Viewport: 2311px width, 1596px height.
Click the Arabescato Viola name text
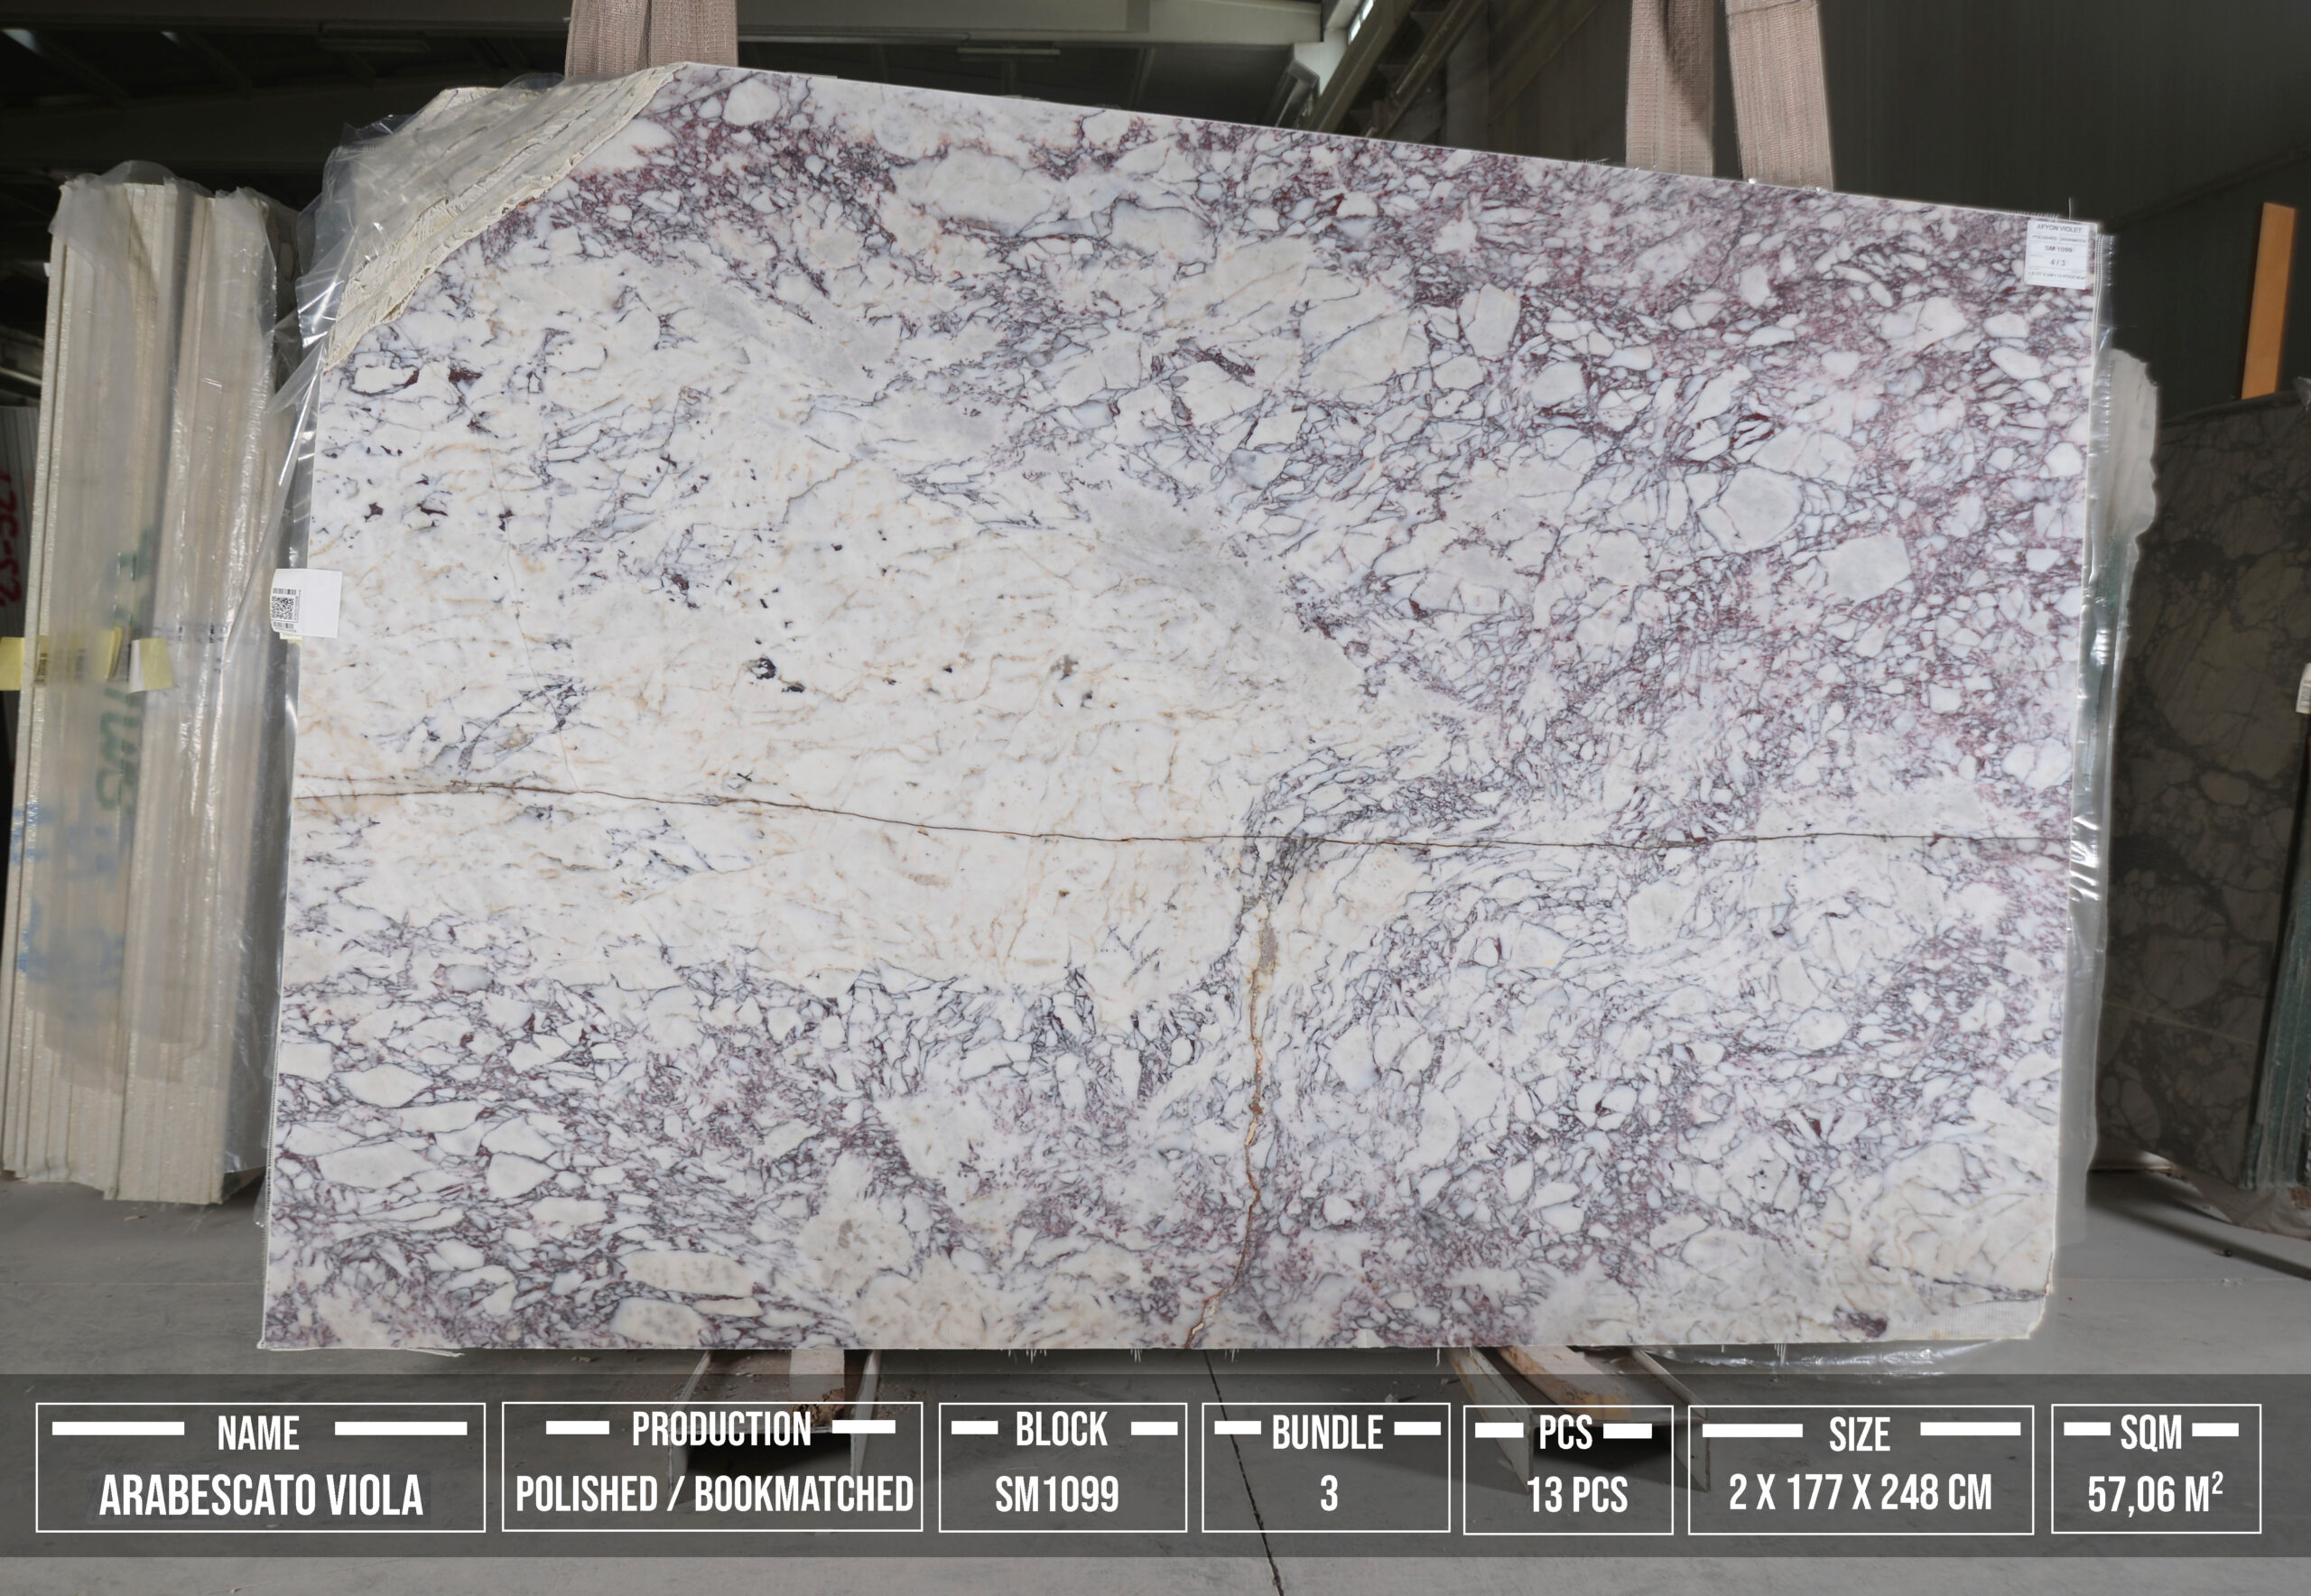[x=261, y=1495]
